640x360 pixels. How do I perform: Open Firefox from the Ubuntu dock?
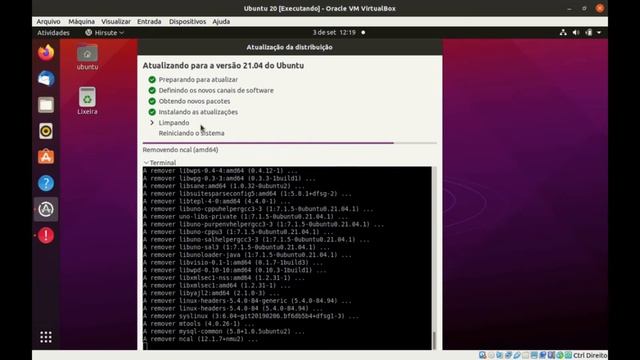46,53
